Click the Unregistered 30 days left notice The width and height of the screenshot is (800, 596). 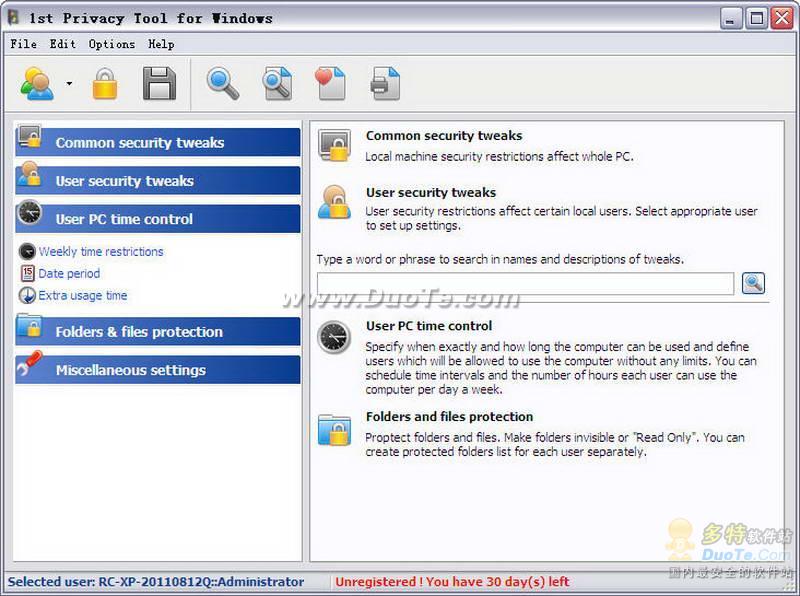[452, 582]
